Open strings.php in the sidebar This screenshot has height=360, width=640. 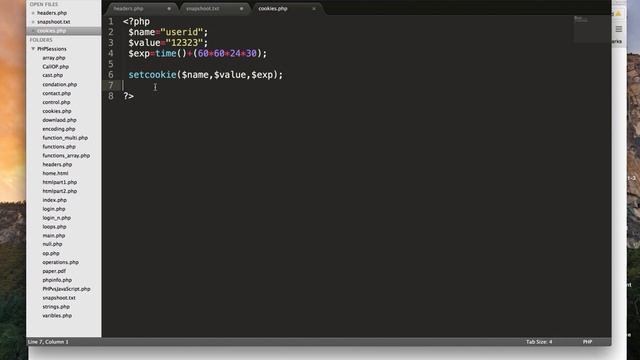pos(56,307)
